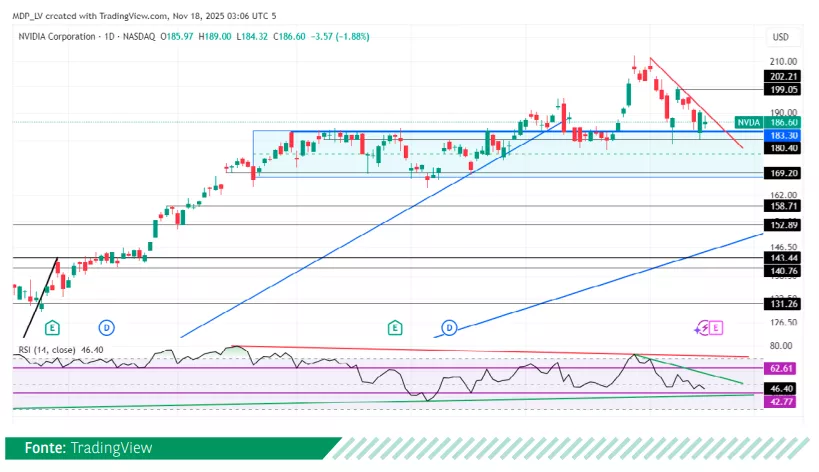Select the purple 42.77 RSI level label
The height and width of the screenshot is (472, 819).
tap(781, 401)
